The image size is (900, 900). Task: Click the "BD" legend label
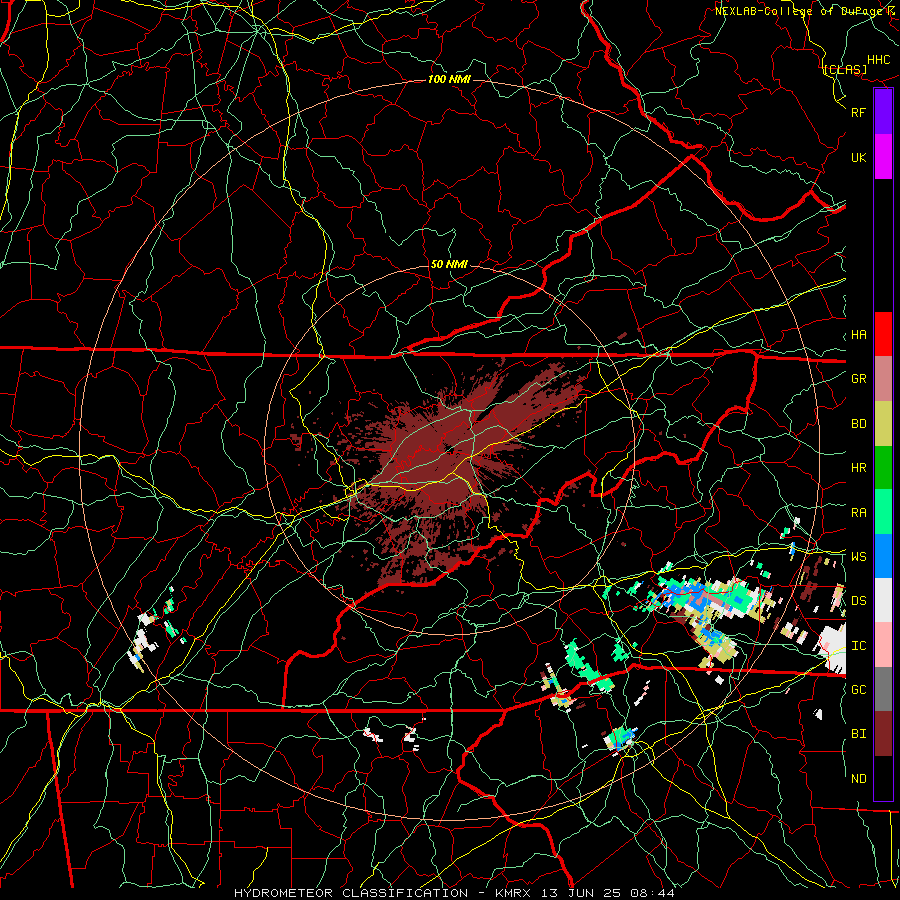tap(858, 423)
